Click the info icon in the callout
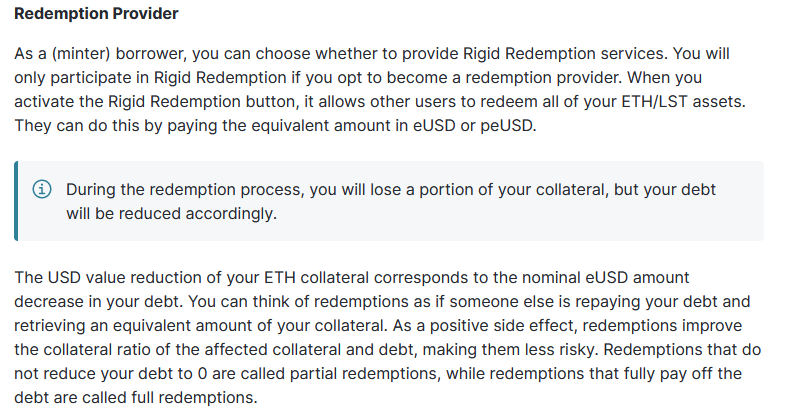The height and width of the screenshot is (416, 785). (42, 190)
